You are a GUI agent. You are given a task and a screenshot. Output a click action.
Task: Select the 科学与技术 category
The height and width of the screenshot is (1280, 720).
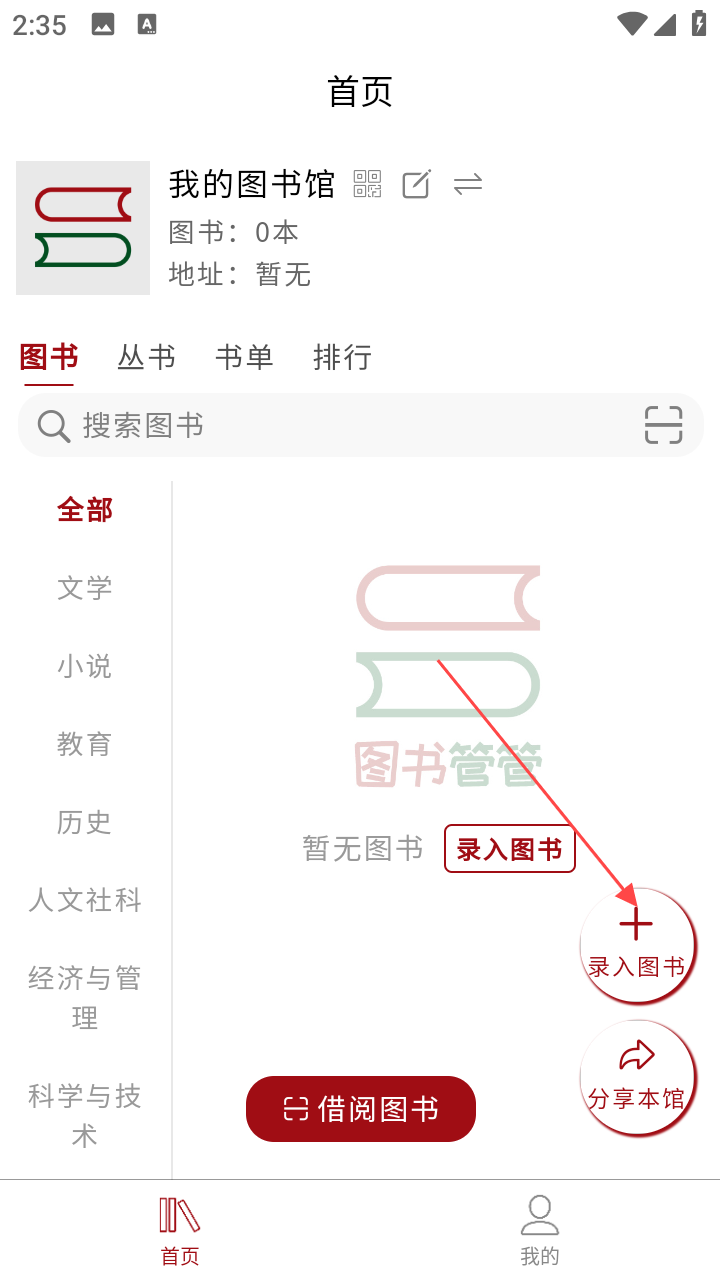click(85, 1116)
